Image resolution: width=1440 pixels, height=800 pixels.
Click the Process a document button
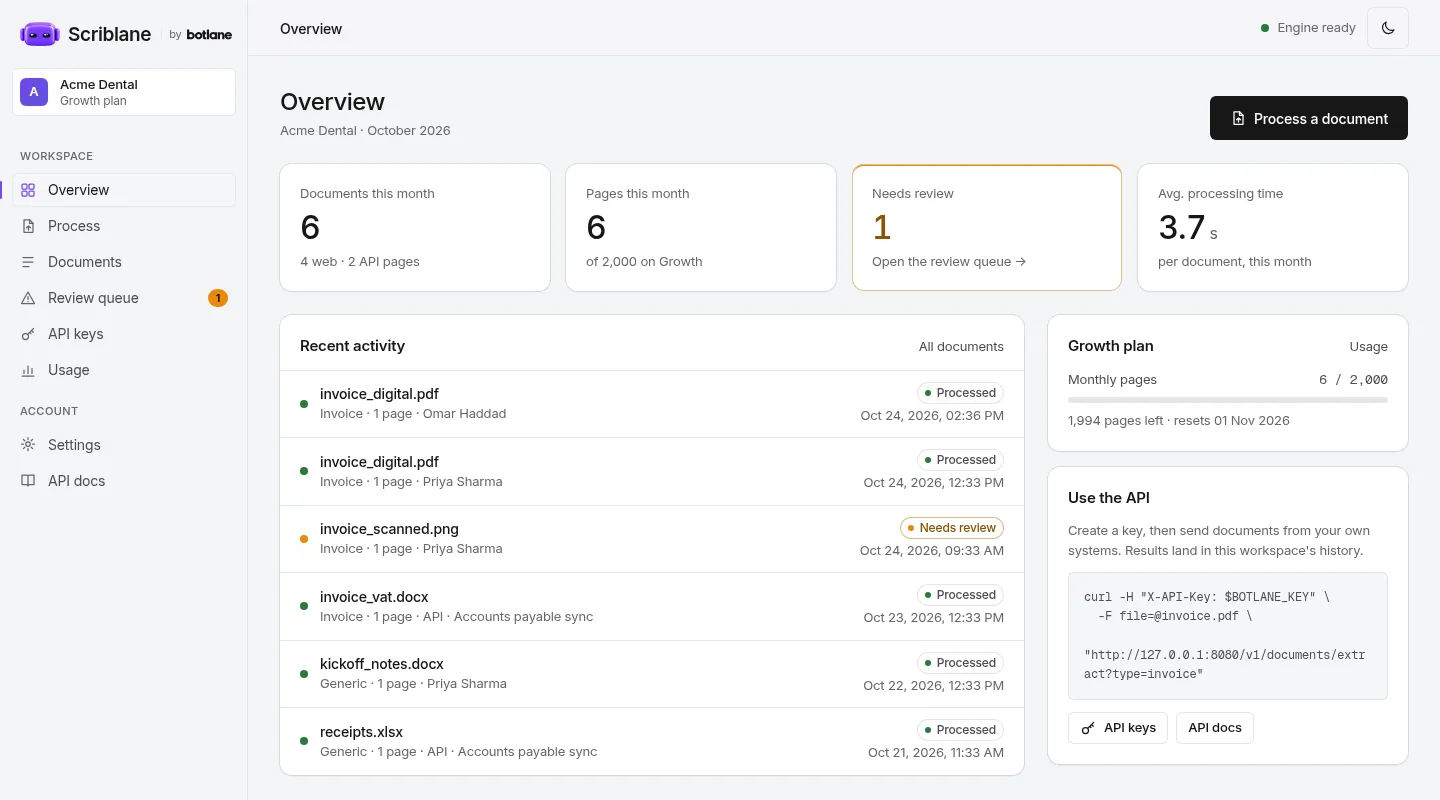click(1309, 118)
